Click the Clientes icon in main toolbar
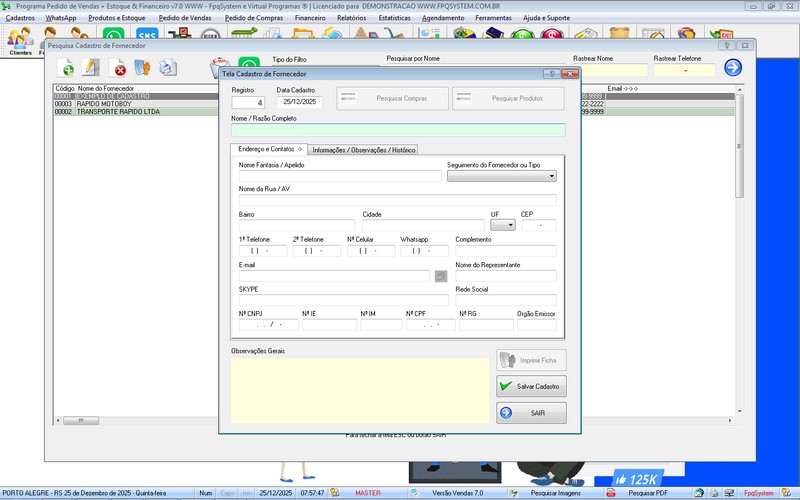Image resolution: width=800 pixels, height=500 pixels. [x=19, y=38]
